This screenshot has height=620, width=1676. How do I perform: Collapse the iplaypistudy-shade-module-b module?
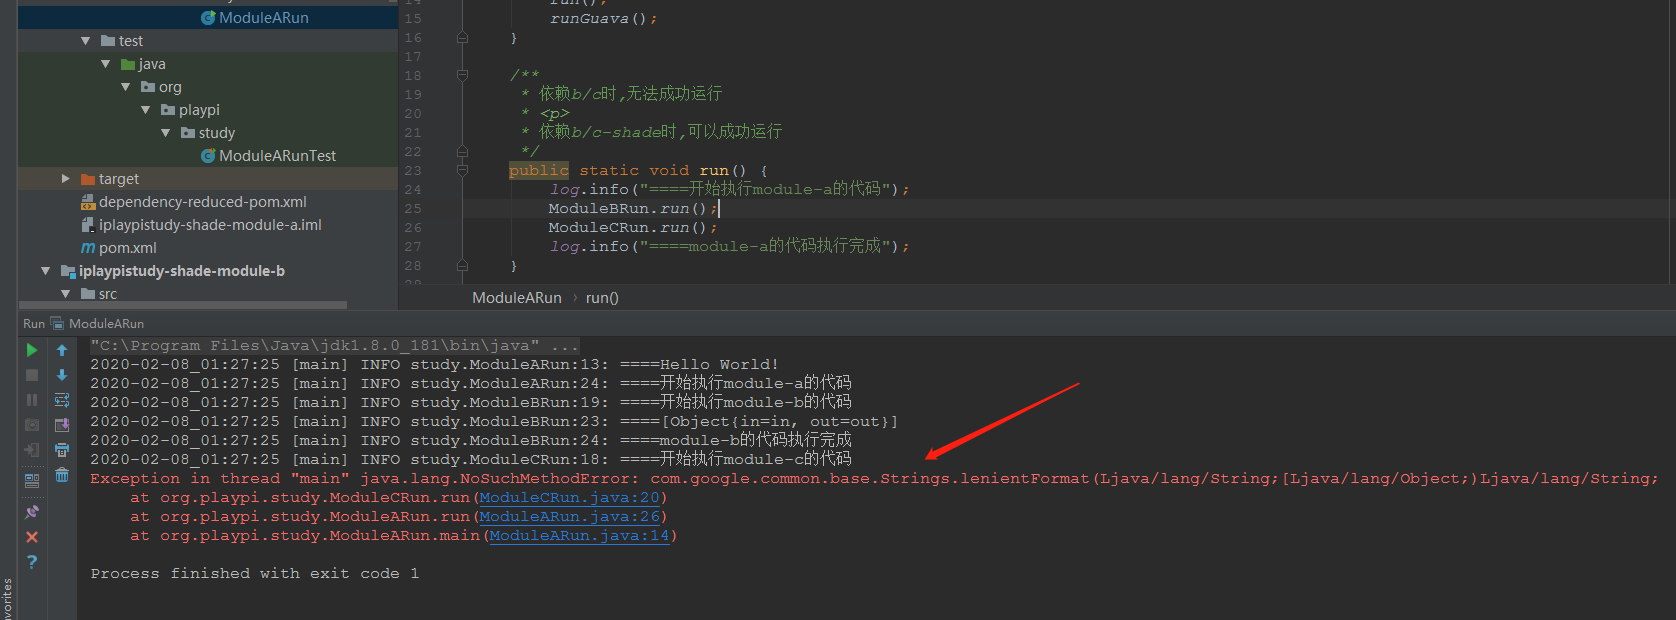46,271
